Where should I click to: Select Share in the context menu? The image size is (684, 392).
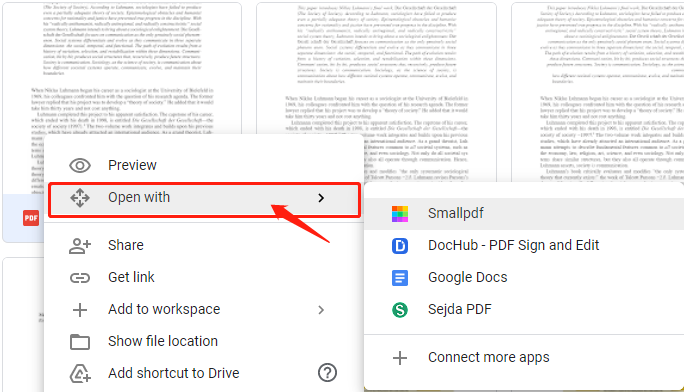203,245
